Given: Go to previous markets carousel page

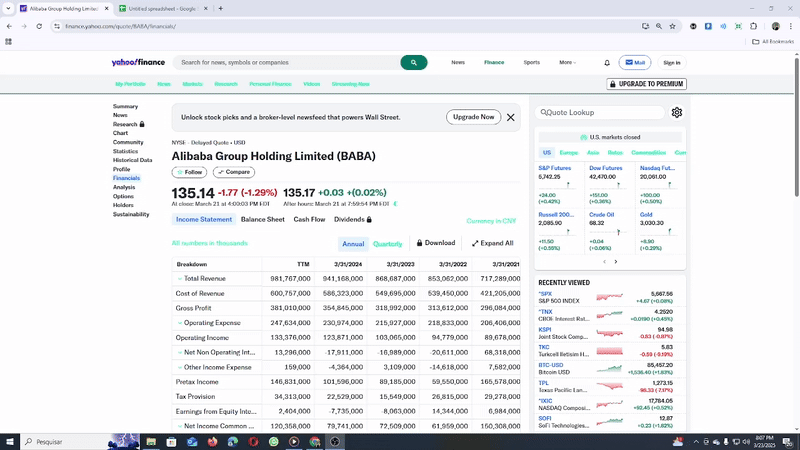Looking at the screenshot, I should [x=605, y=262].
